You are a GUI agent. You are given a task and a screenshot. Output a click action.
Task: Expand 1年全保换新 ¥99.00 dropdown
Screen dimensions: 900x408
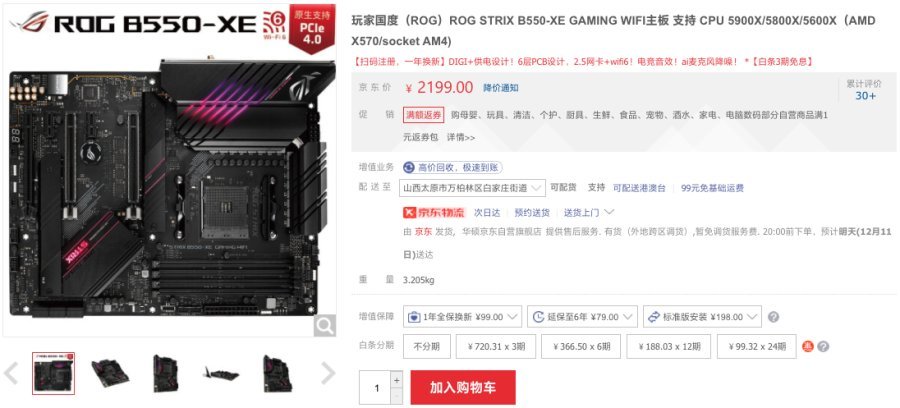click(463, 317)
